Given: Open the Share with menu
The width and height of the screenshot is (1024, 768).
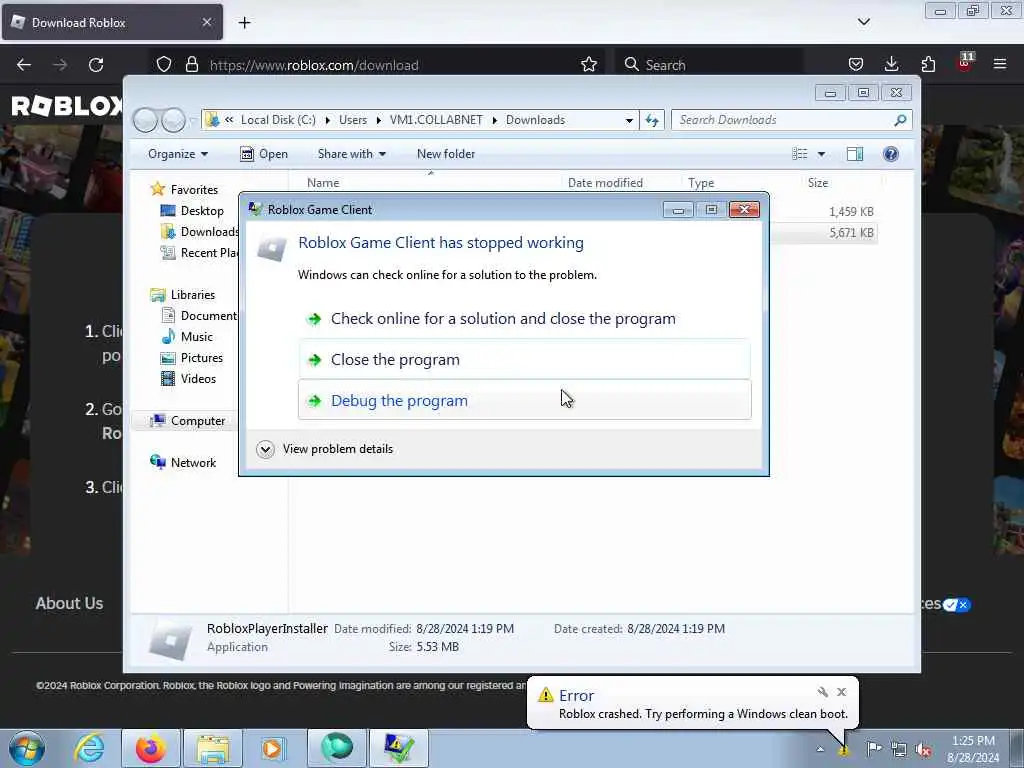Looking at the screenshot, I should coord(351,154).
